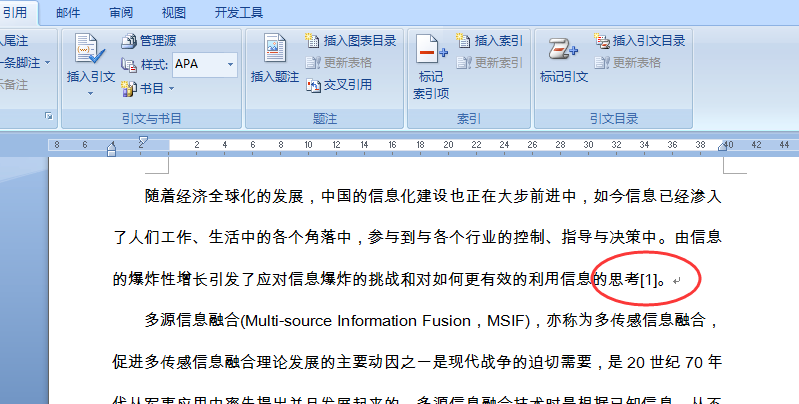The height and width of the screenshot is (404, 799).
Task: Click 更新表格 in 引文目录 group
Action: (628, 63)
